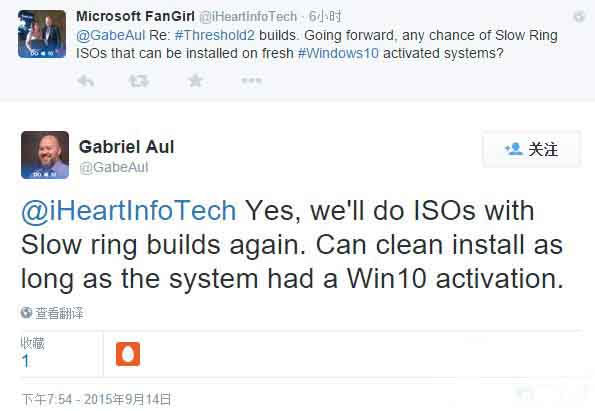
Task: Open the Microsoft FanGirl display name
Action: pos(135,16)
